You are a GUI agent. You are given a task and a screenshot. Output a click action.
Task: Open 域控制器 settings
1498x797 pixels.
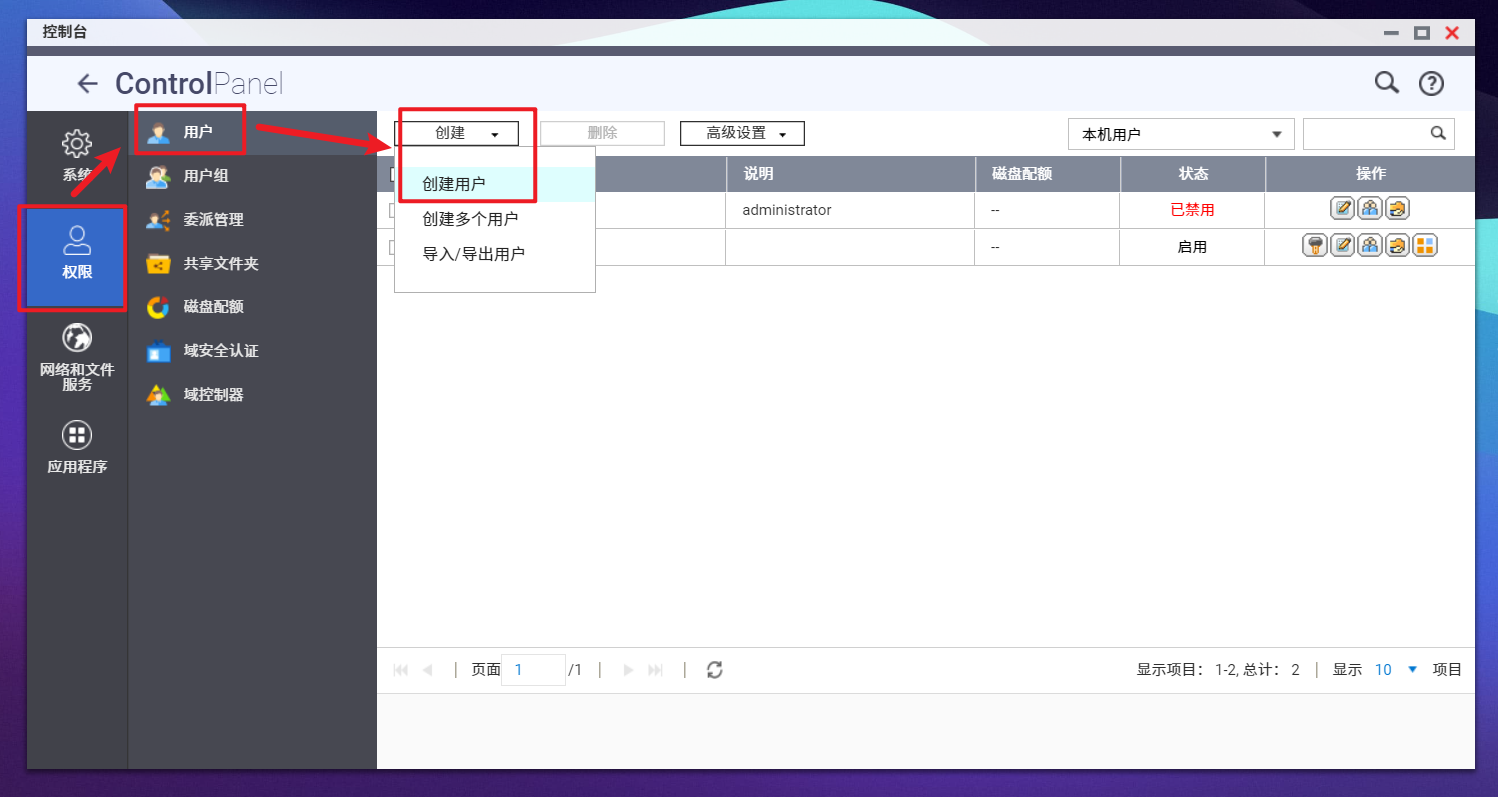click(253, 395)
